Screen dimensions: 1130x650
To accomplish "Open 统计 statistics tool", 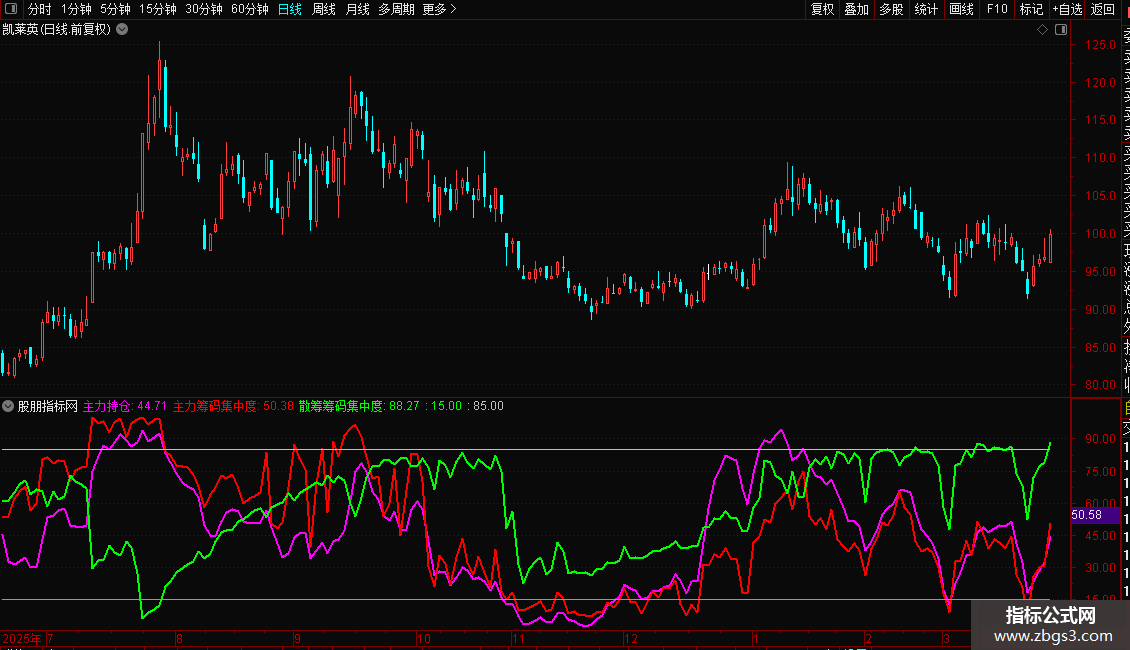I will [927, 9].
